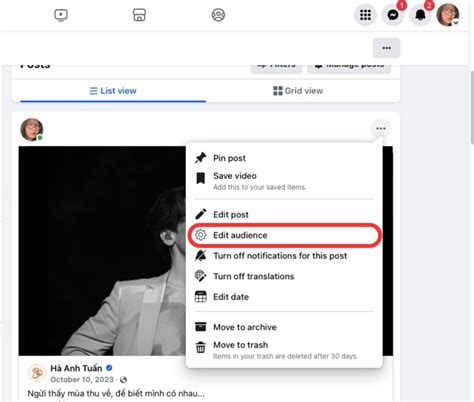Click the three-dot button below top bar
This screenshot has width=474, height=402.
tap(386, 48)
